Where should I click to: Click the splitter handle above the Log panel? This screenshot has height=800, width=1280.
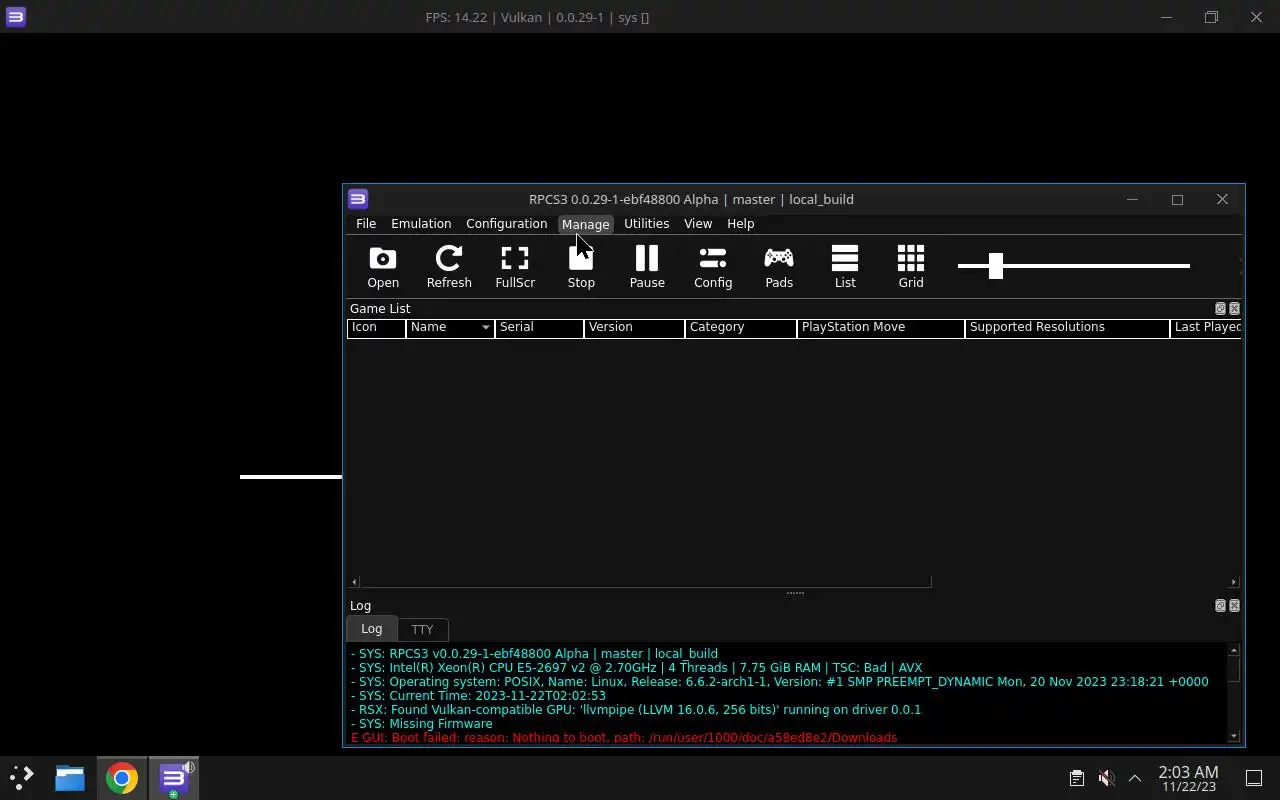pos(795,593)
